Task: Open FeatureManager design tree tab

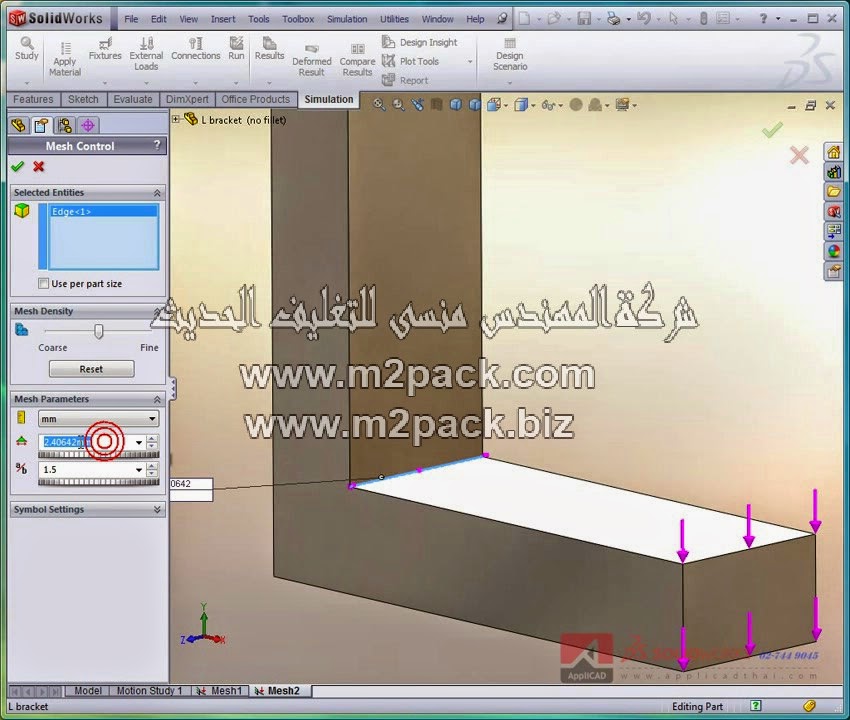Action: (18, 126)
